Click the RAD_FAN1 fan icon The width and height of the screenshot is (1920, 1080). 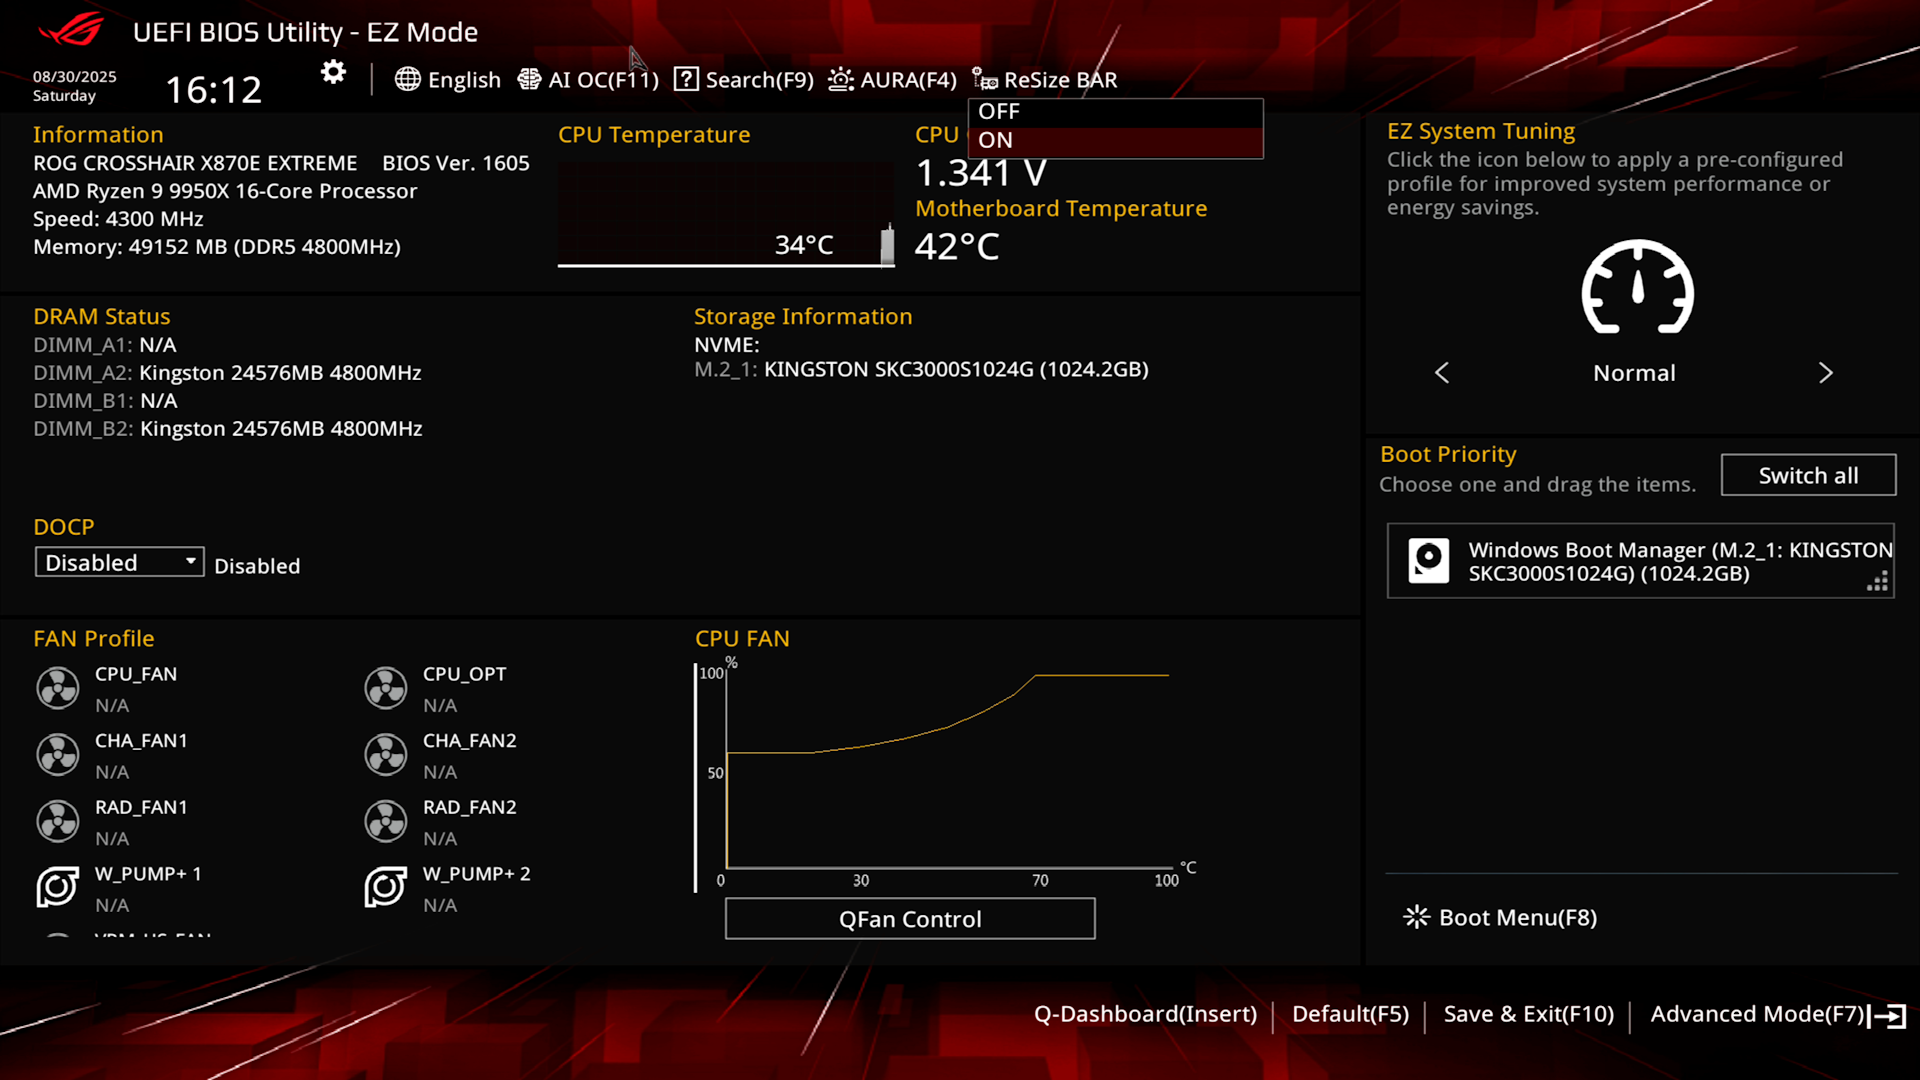[x=58, y=821]
